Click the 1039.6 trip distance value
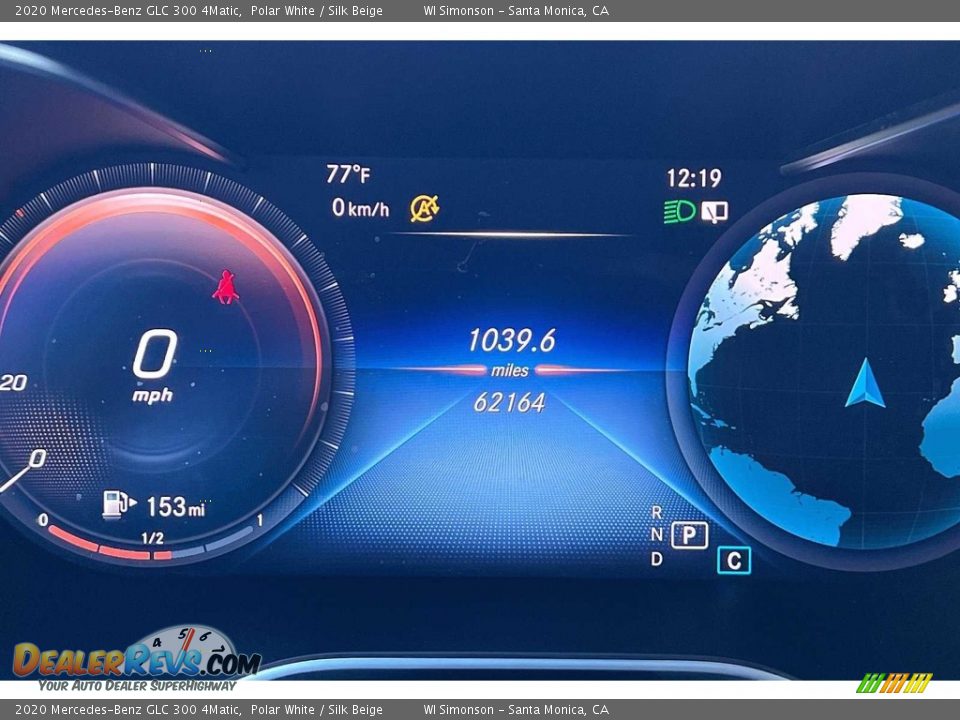This screenshot has width=960, height=720. (512, 340)
